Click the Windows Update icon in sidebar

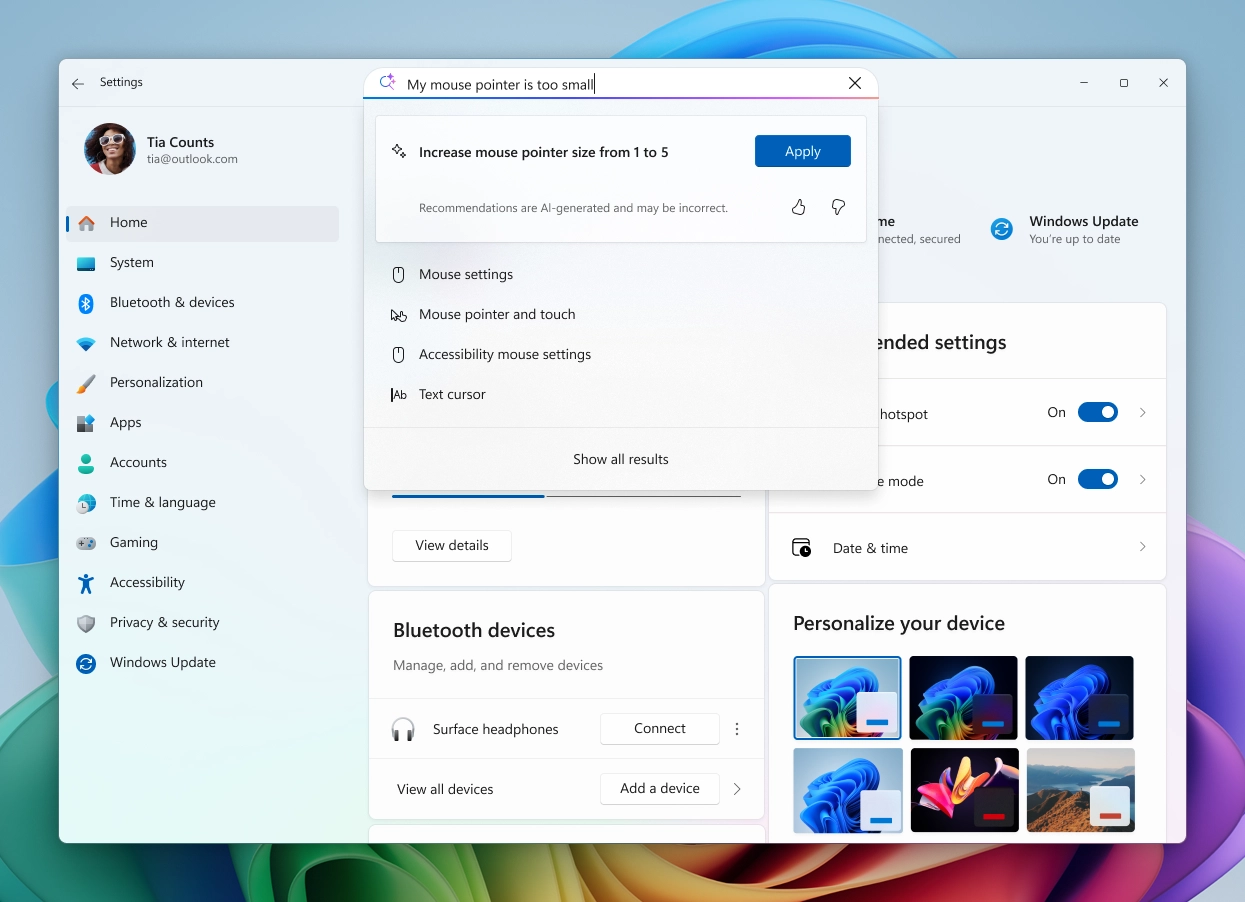pos(86,663)
